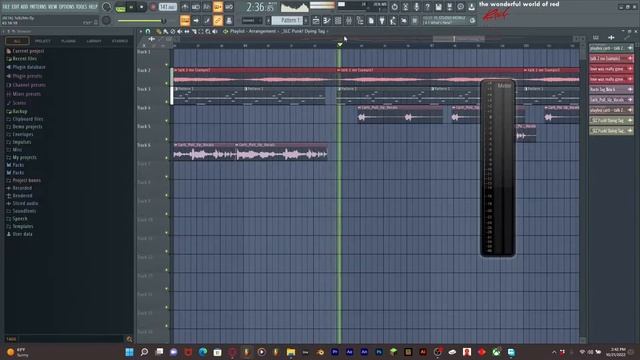This screenshot has width=640, height=360.
Task: Switch the browser to the PLUGINS tab
Action: [x=68, y=41]
